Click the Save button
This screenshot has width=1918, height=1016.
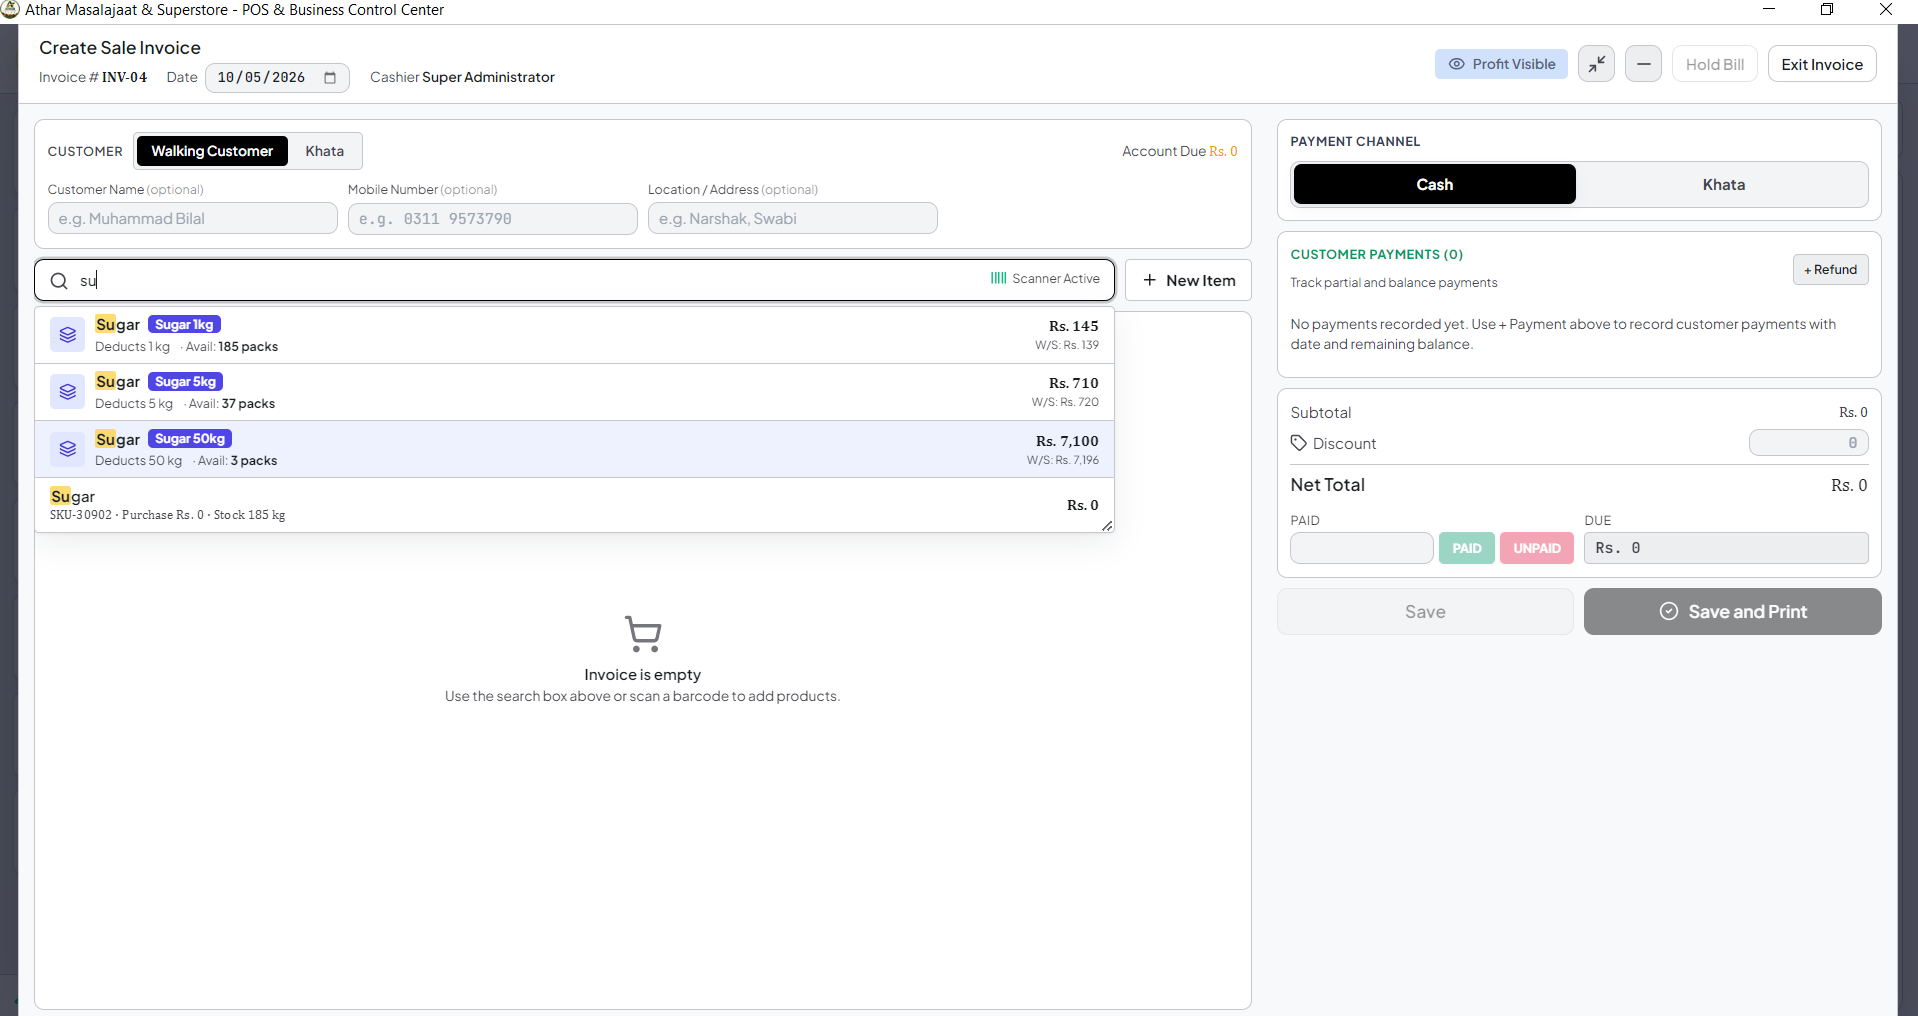click(x=1425, y=612)
